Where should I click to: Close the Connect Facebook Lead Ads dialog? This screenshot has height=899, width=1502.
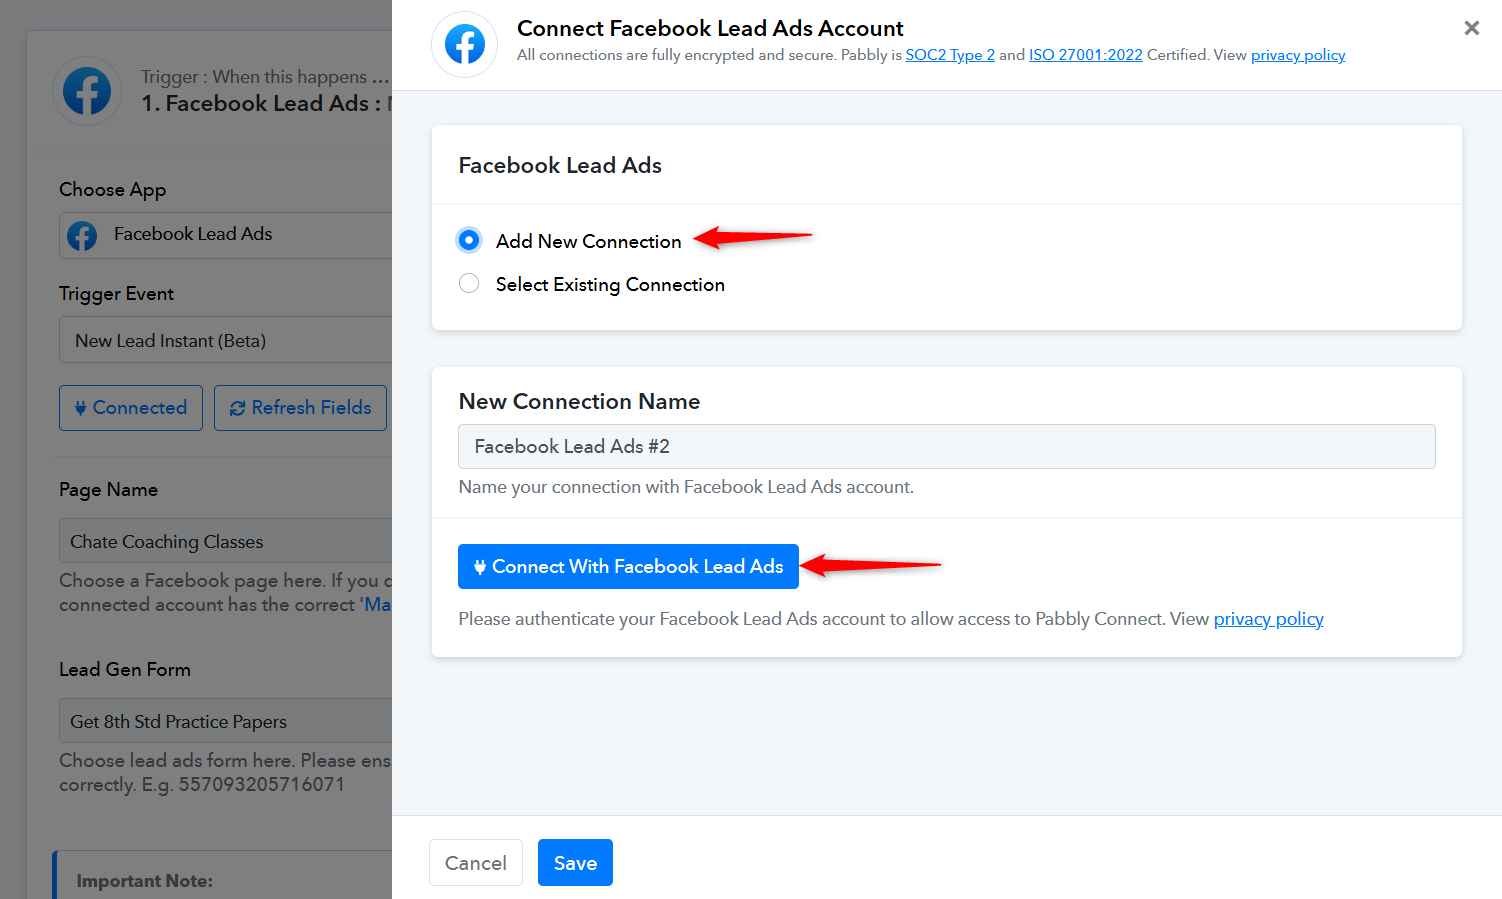click(x=1471, y=28)
